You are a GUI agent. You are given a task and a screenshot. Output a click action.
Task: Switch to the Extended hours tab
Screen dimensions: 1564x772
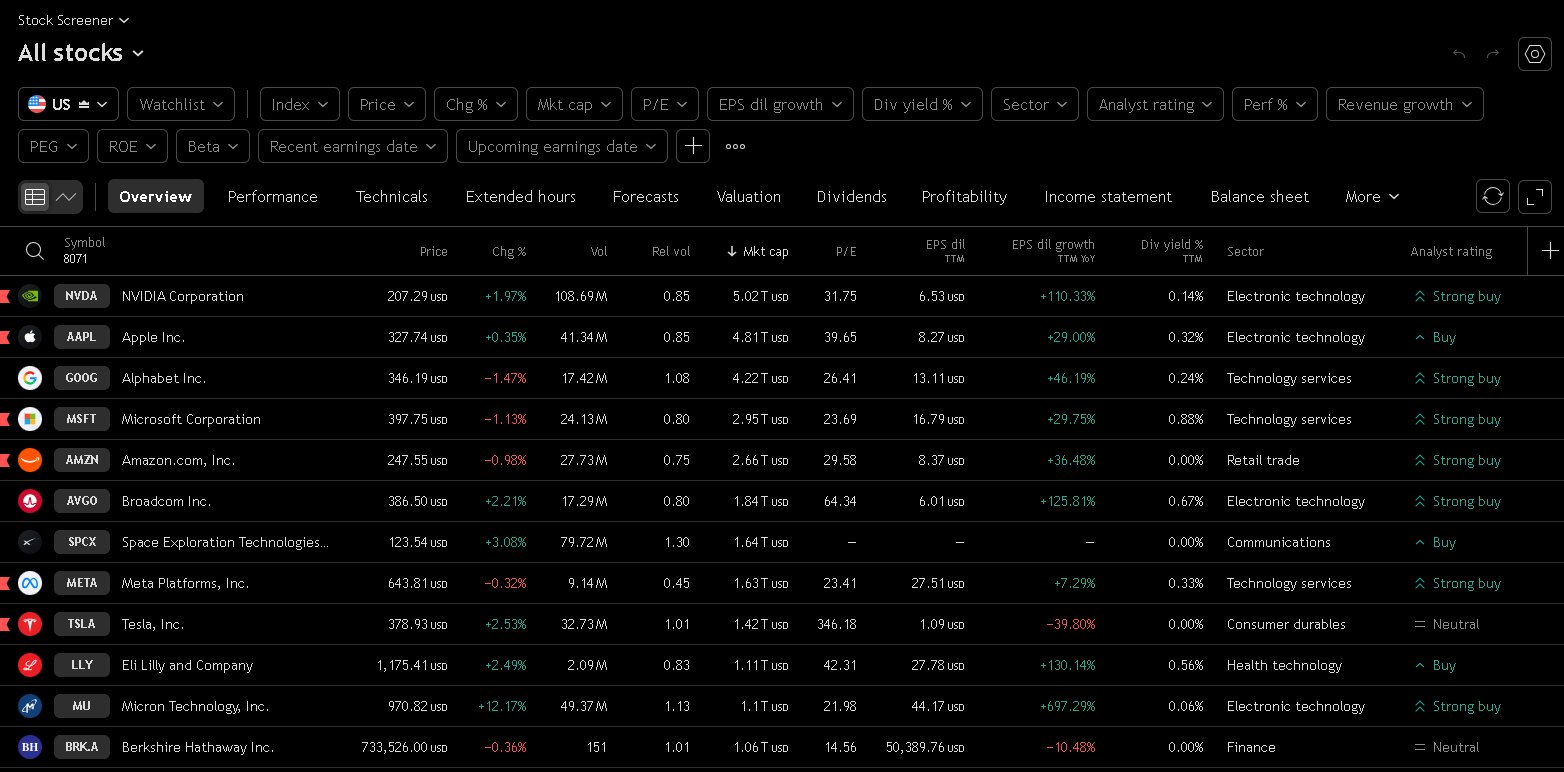coord(521,196)
